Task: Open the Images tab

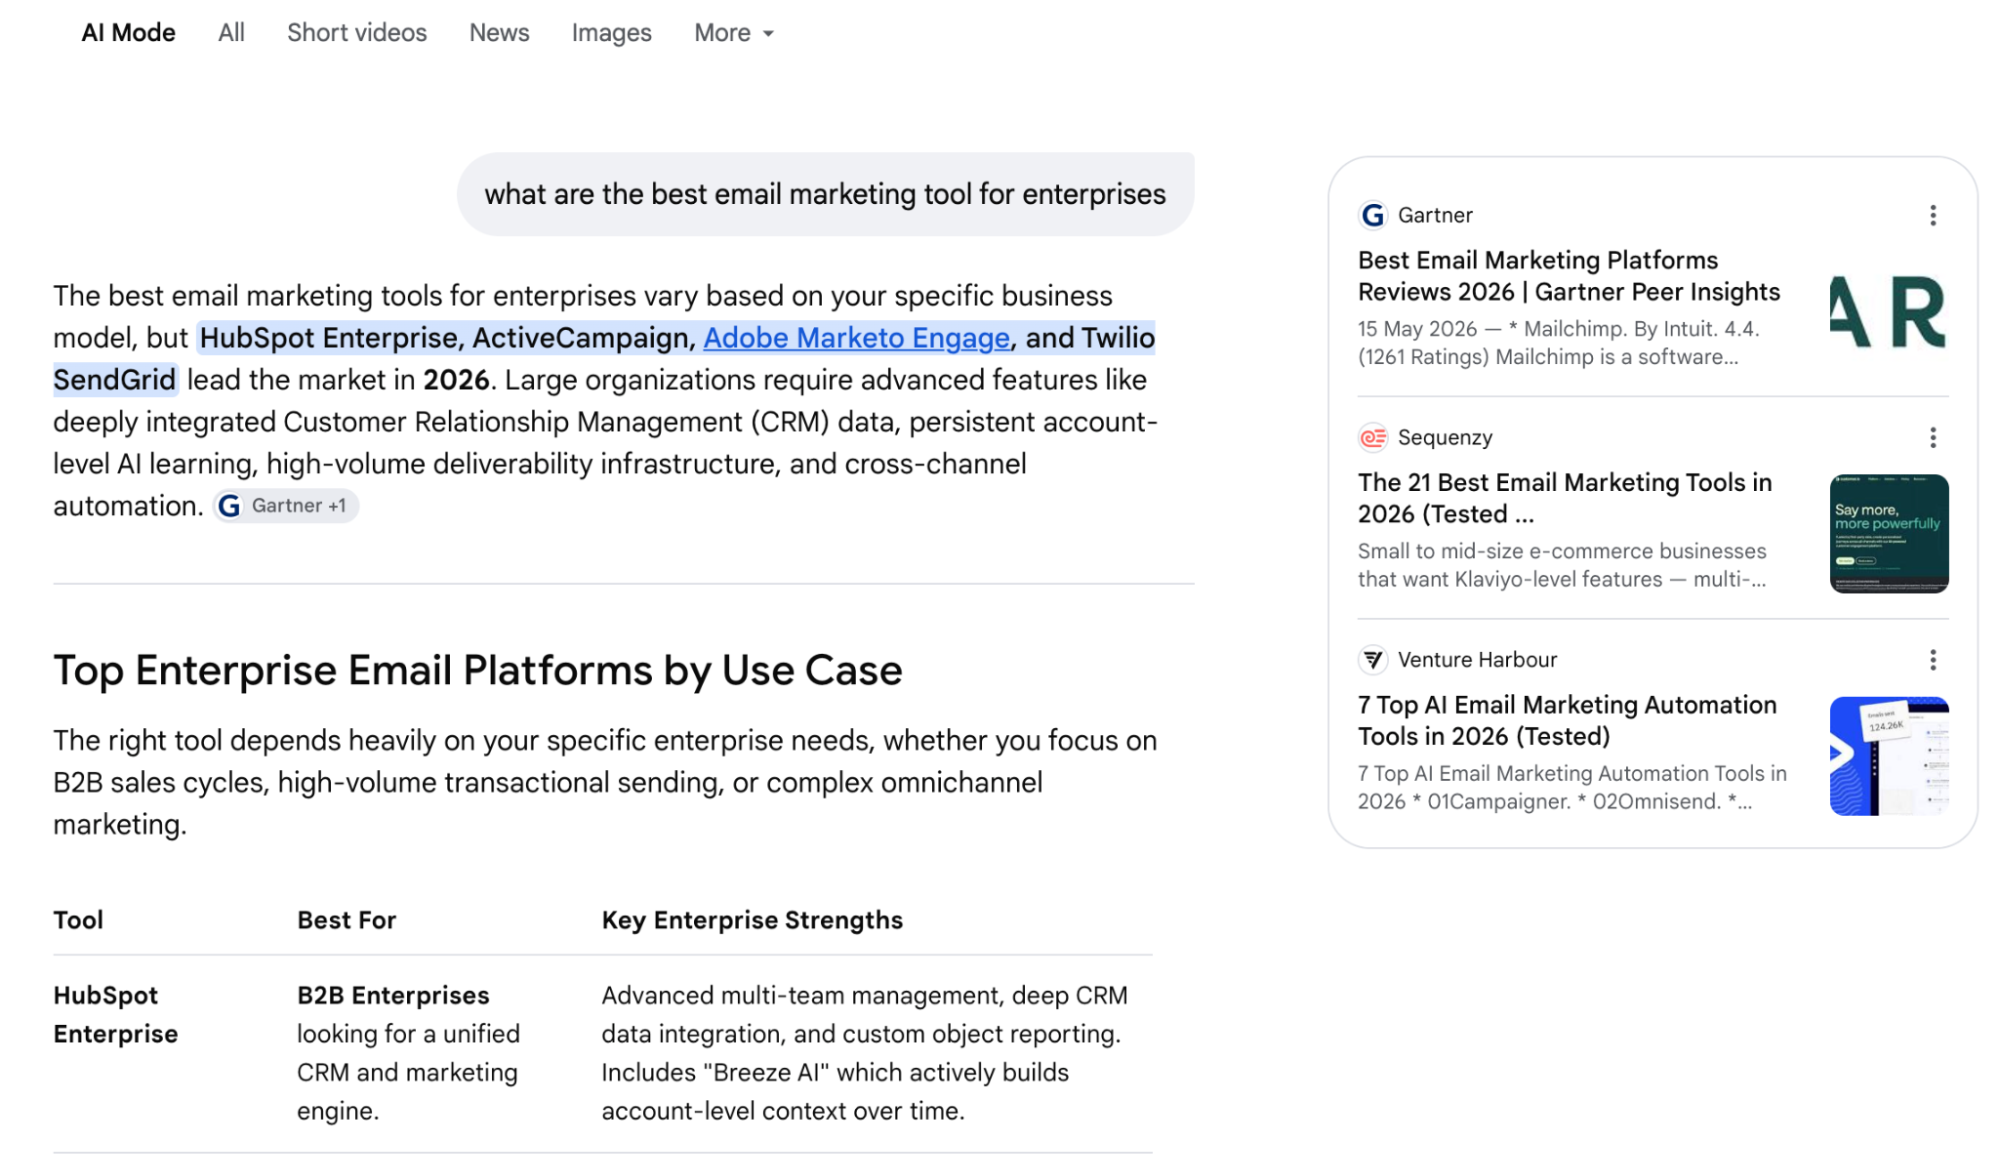Action: coord(611,33)
